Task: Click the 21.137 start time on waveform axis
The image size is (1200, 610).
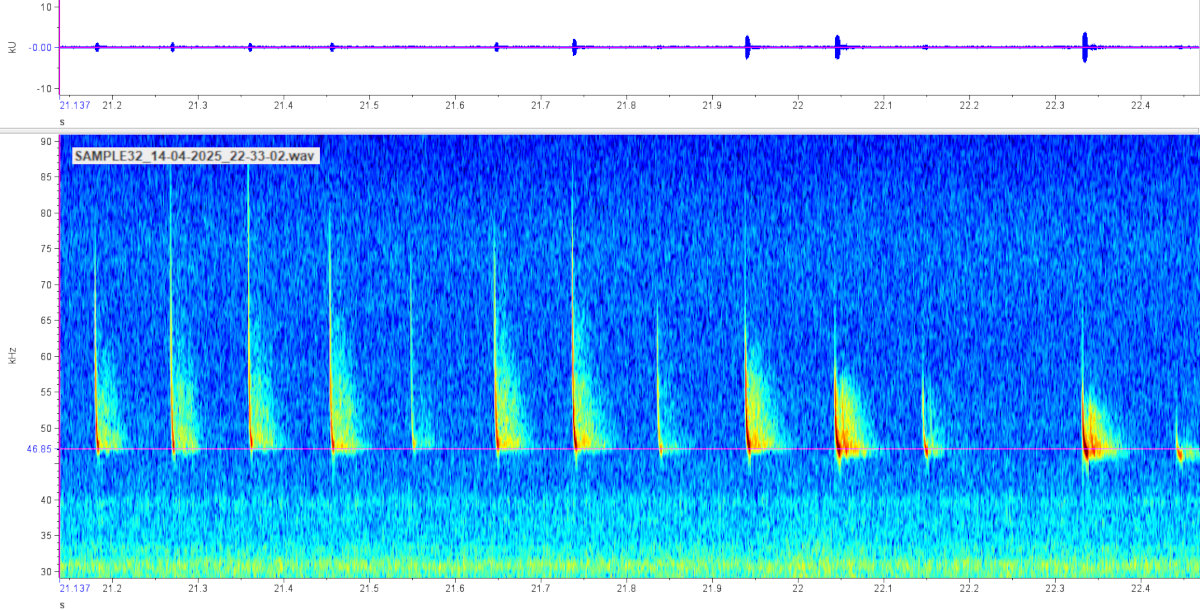Action: click(x=75, y=105)
